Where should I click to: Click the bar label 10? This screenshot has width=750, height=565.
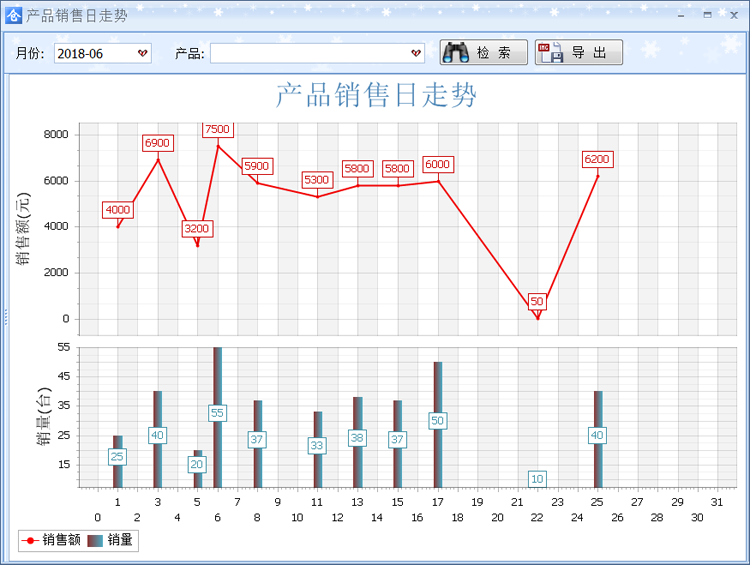pyautogui.click(x=537, y=479)
